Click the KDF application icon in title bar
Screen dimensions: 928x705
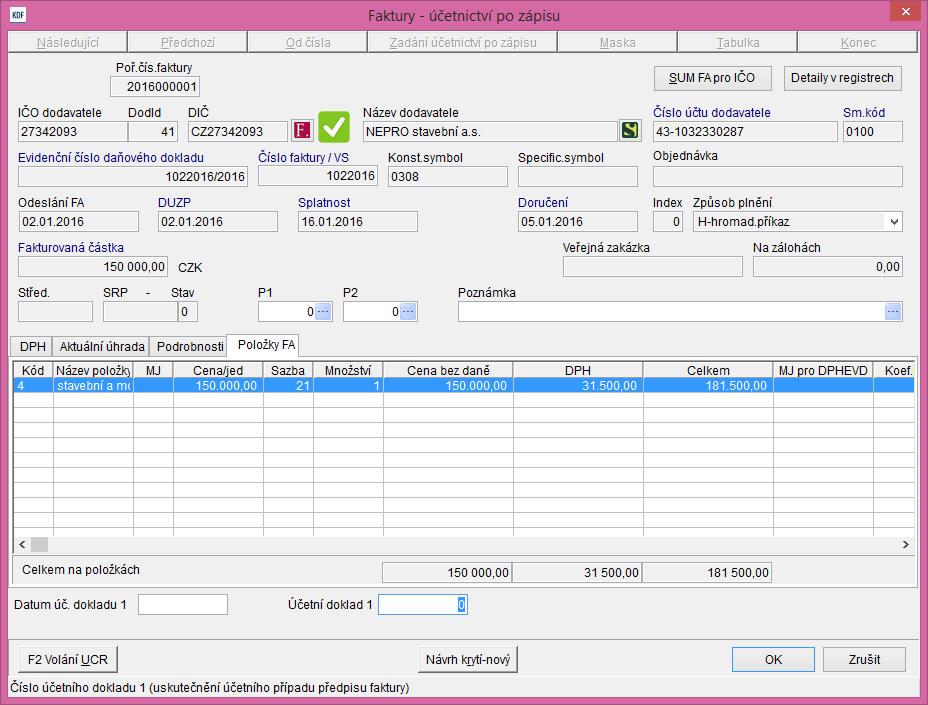click(18, 15)
